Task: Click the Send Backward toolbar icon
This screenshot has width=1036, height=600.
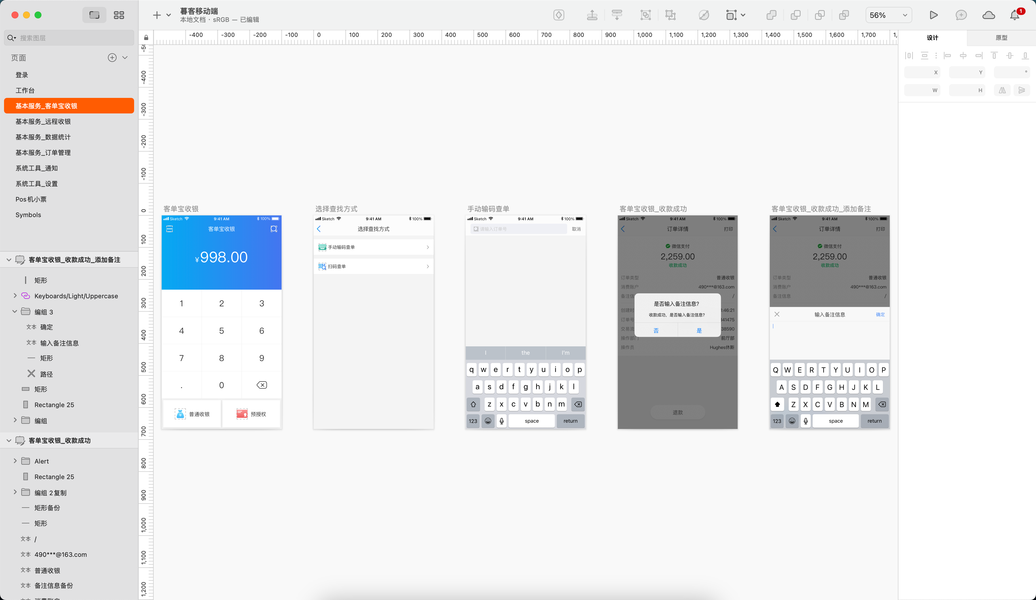Action: [x=617, y=15]
